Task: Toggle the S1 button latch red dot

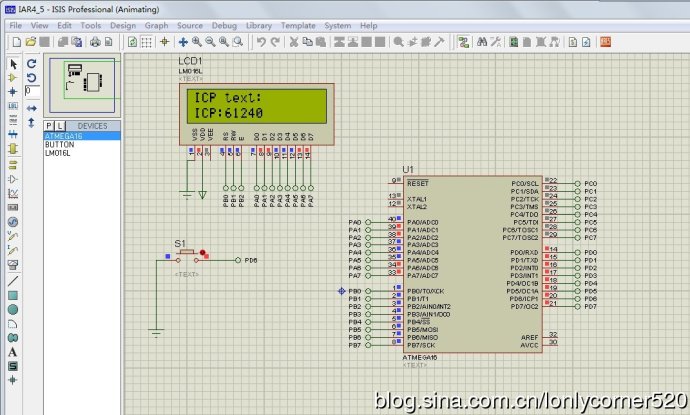Action: [x=203, y=253]
